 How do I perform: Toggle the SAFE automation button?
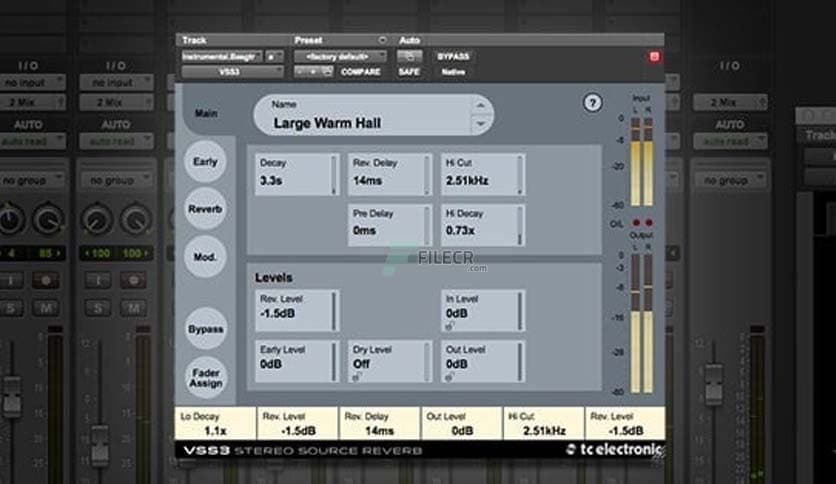coord(409,71)
